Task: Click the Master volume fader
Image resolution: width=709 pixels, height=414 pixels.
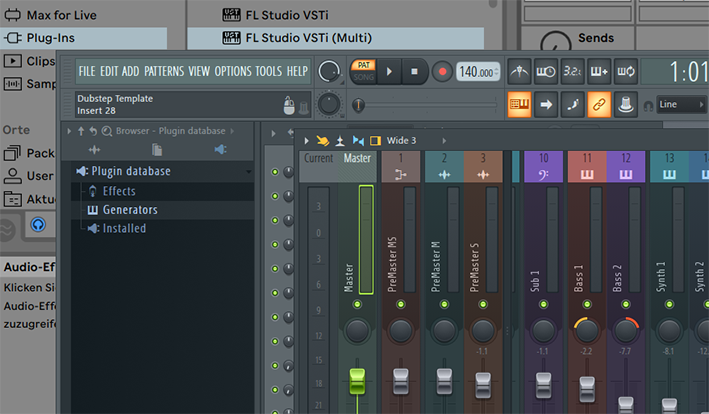Action: point(357,382)
